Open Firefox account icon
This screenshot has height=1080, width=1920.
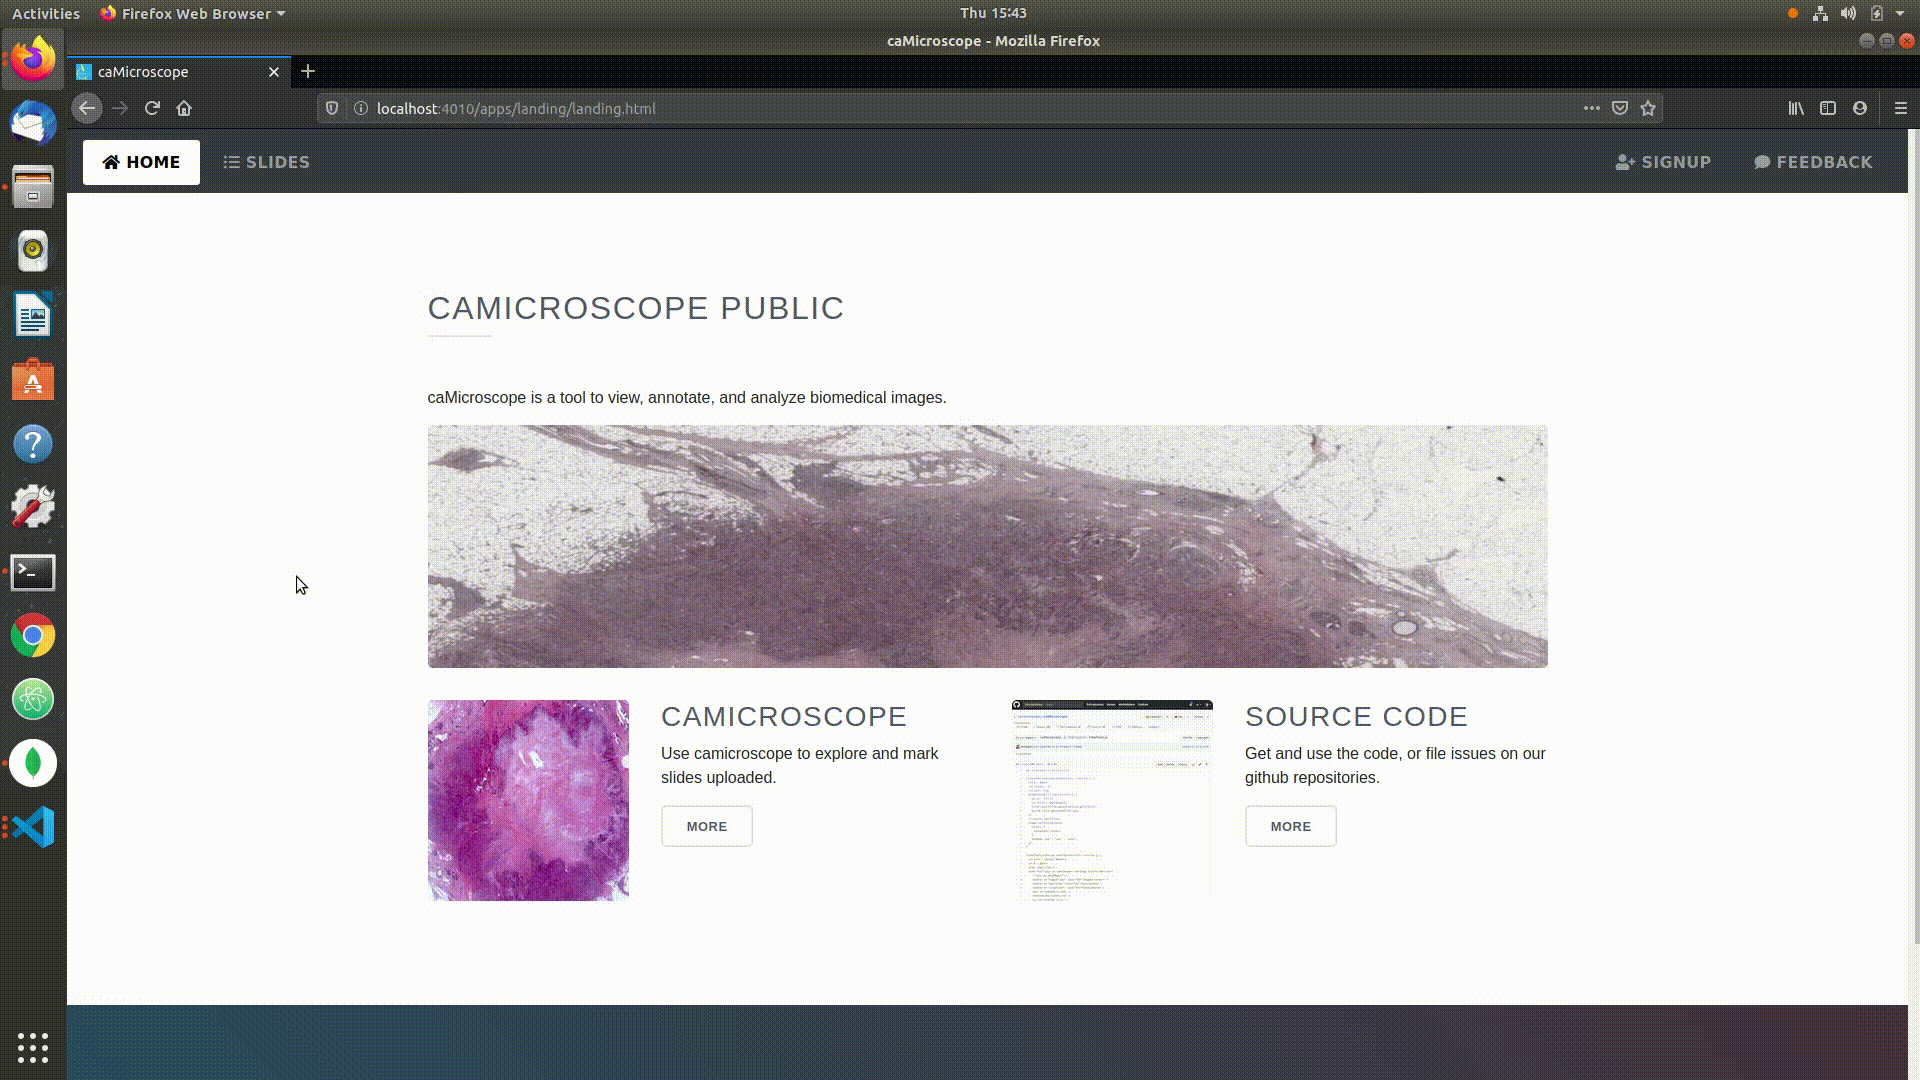coord(1860,108)
